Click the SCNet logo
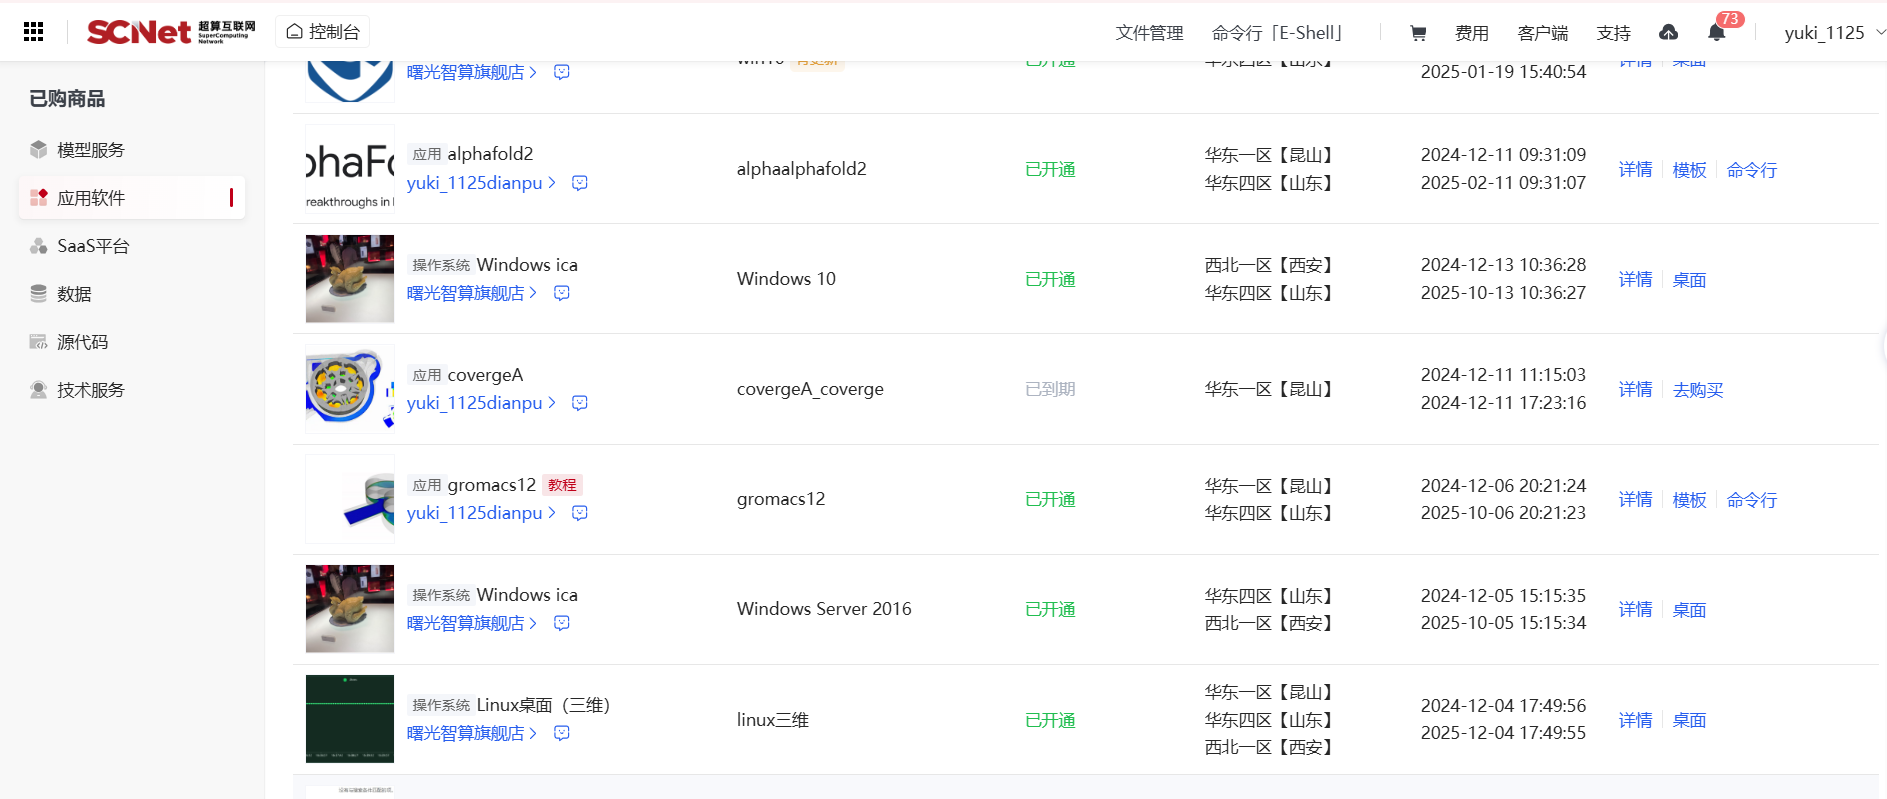The height and width of the screenshot is (799, 1887). point(170,32)
